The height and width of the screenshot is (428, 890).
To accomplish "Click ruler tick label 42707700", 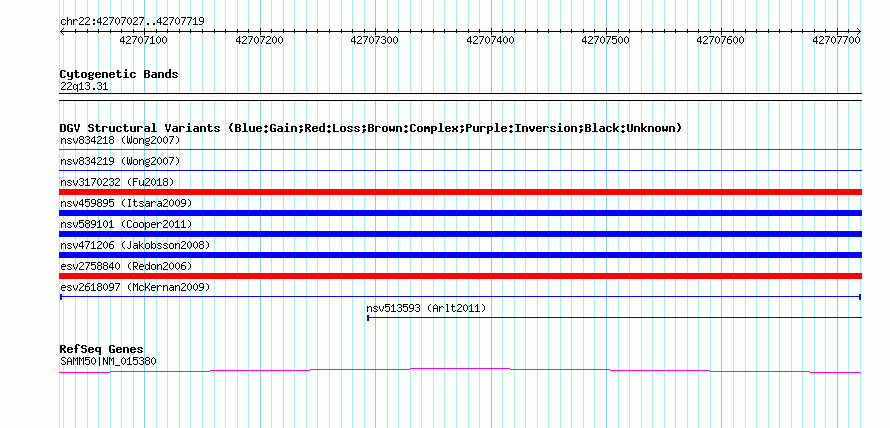I will click(837, 40).
